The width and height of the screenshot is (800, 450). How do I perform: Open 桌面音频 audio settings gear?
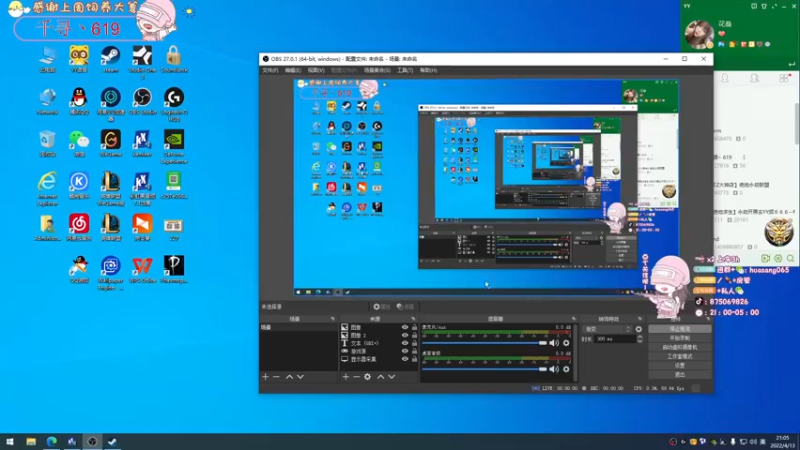566,369
